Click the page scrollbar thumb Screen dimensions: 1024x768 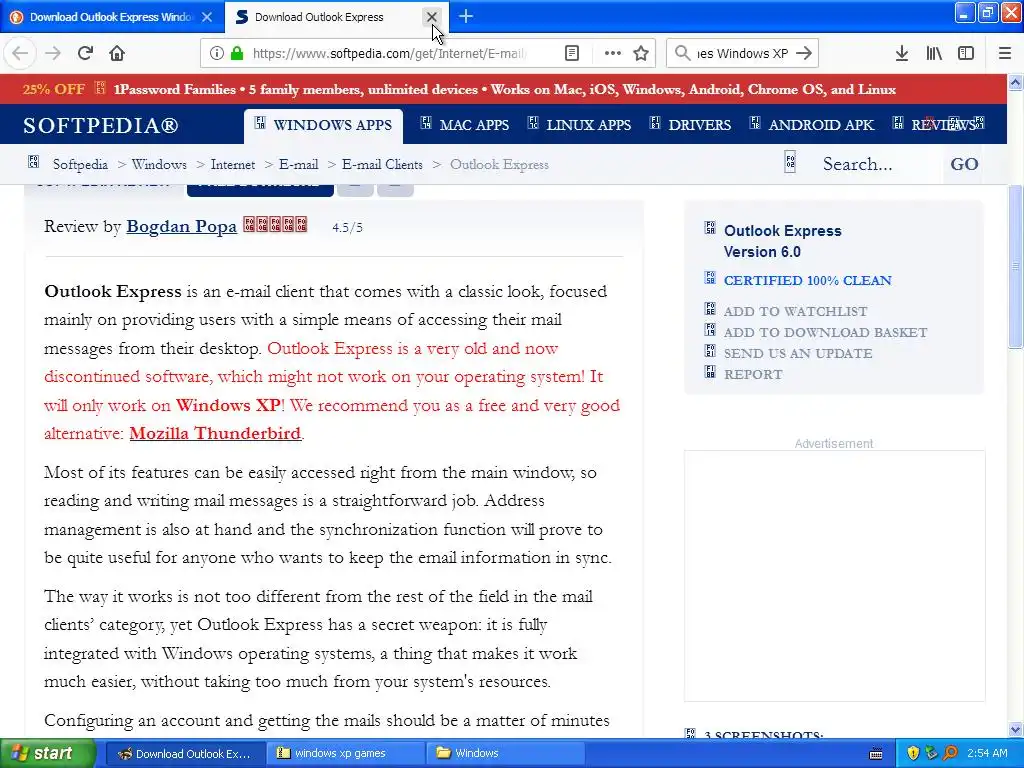coord(1016,266)
